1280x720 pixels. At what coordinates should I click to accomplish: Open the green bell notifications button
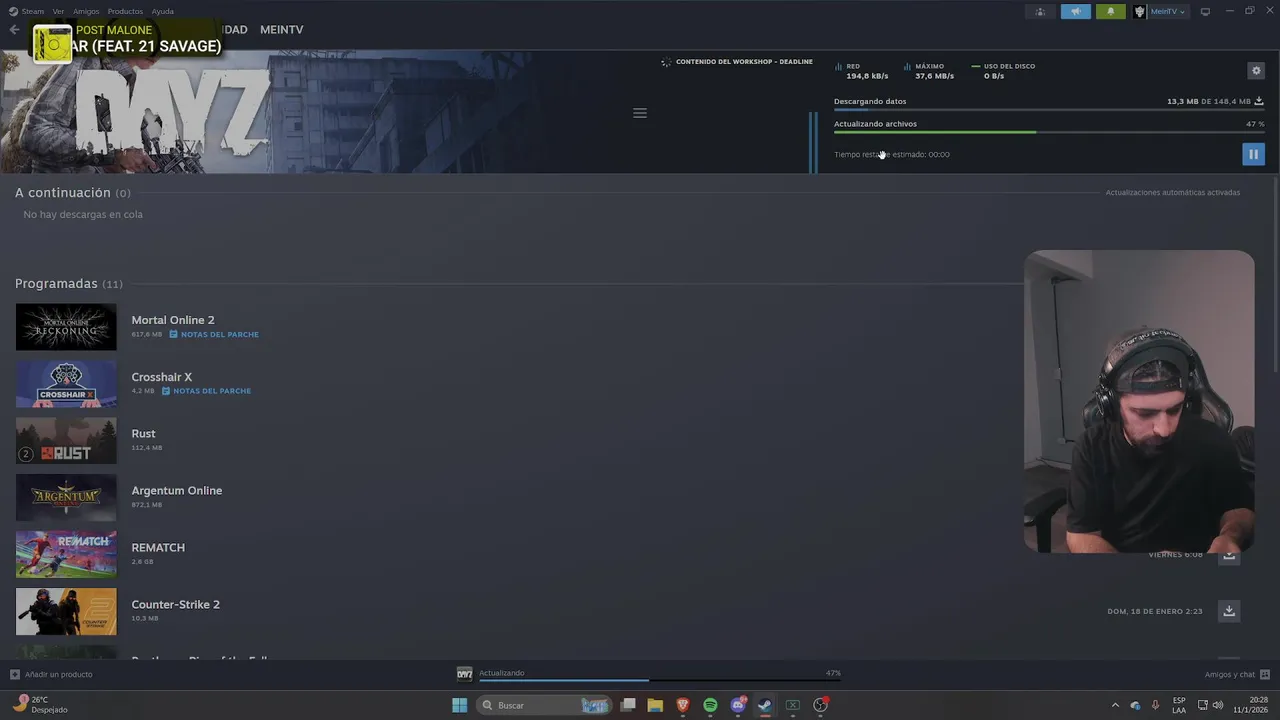coord(1110,11)
